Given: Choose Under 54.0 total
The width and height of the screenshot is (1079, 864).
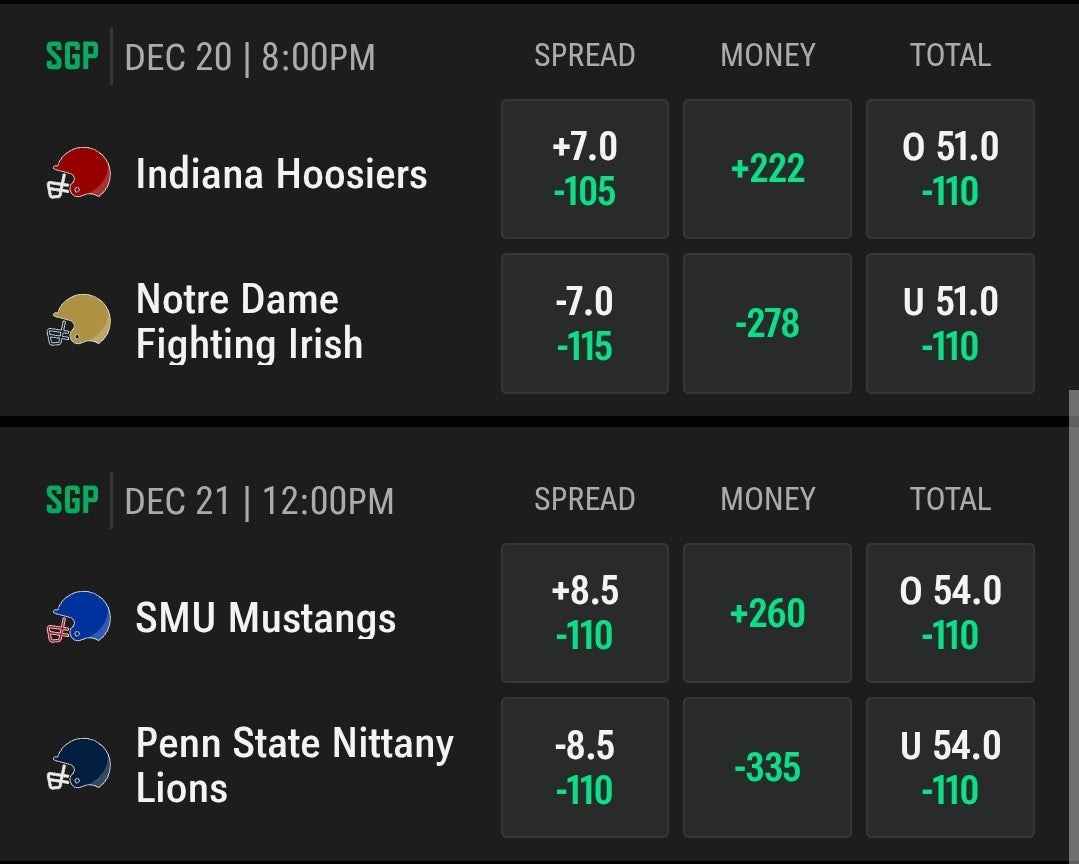Looking at the screenshot, I should pyautogui.click(x=950, y=768).
